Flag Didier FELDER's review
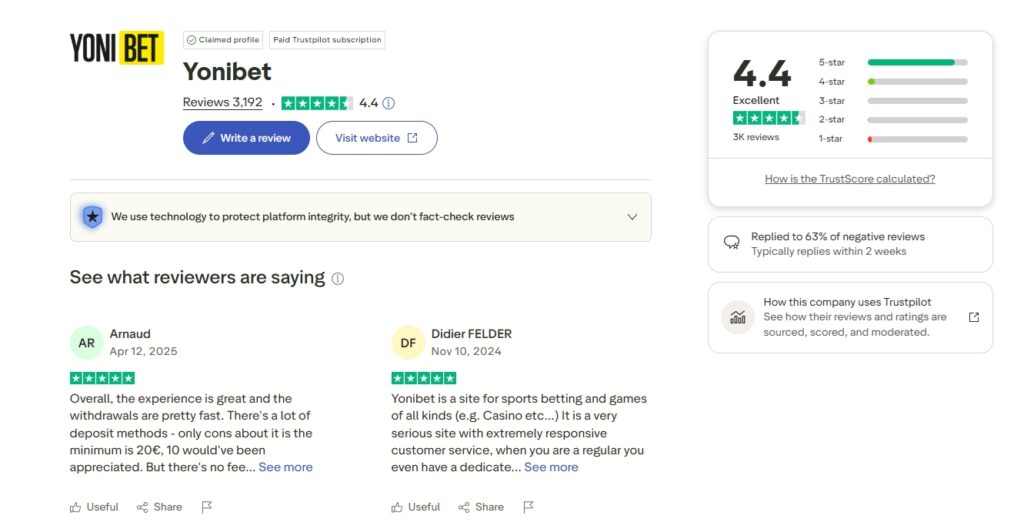 coord(529,507)
